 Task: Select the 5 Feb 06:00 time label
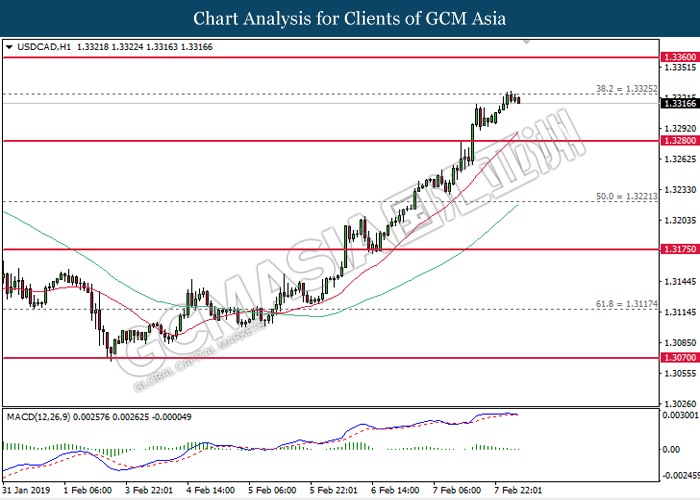pos(274,491)
